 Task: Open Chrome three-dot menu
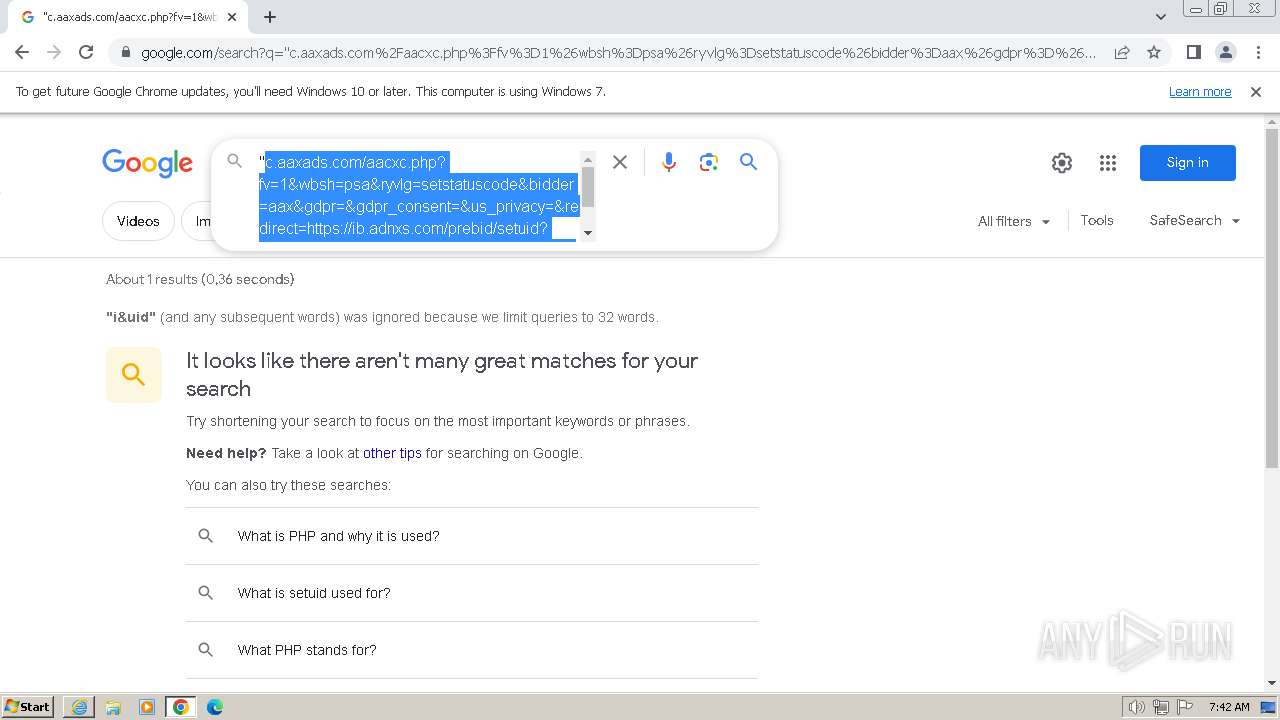pos(1258,52)
